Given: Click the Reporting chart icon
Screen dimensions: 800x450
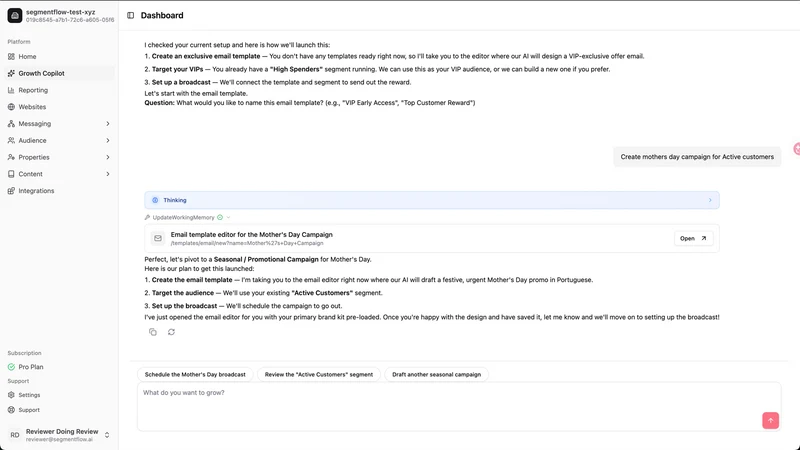Looking at the screenshot, I should [x=11, y=90].
